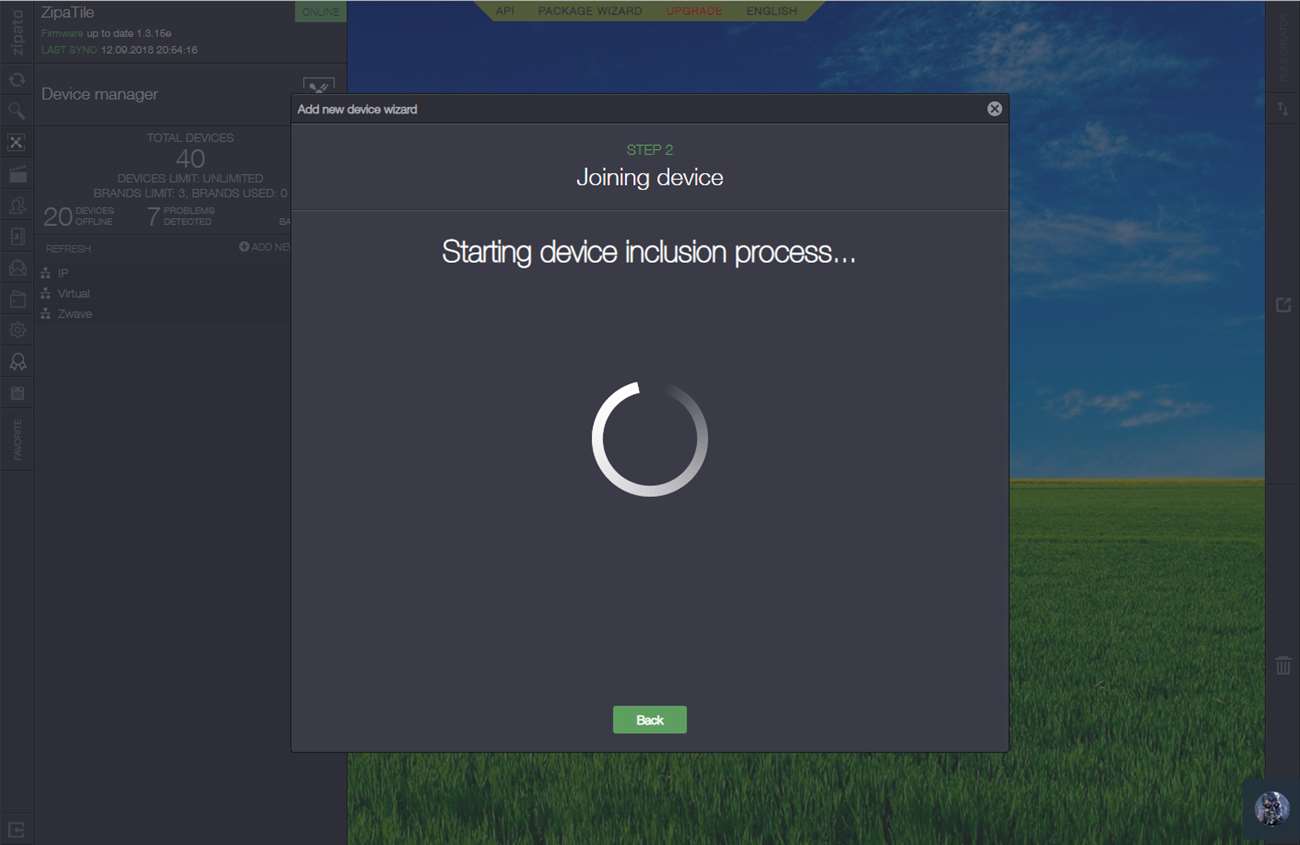
Task: Click the synchronize arrows icon in sidebar
Action: click(x=17, y=80)
